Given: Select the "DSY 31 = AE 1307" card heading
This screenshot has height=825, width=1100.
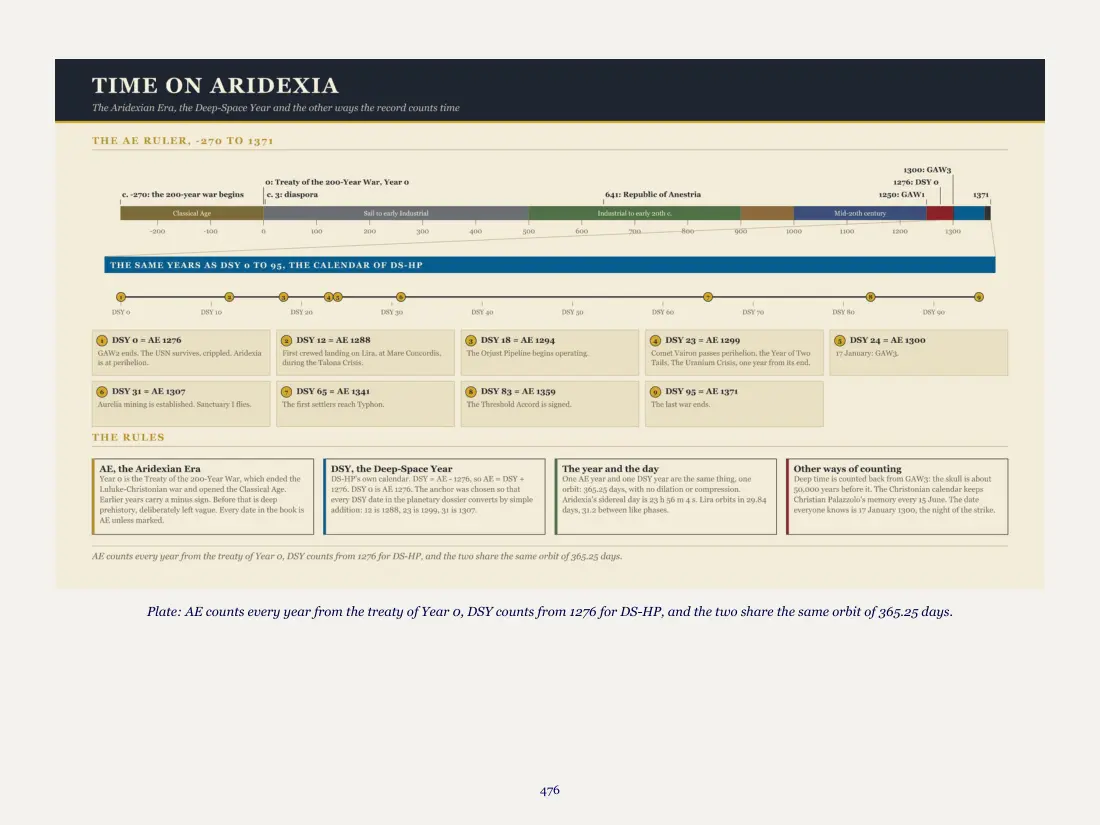Looking at the screenshot, I should pyautogui.click(x=149, y=391).
